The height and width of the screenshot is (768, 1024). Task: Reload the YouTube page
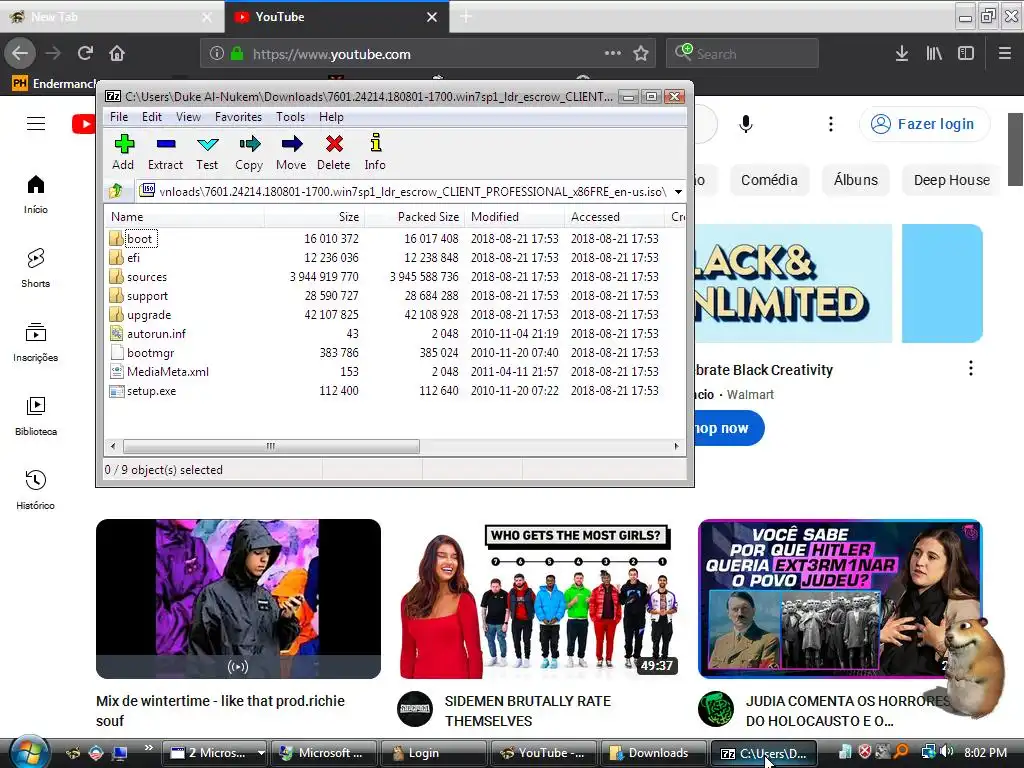click(x=85, y=54)
